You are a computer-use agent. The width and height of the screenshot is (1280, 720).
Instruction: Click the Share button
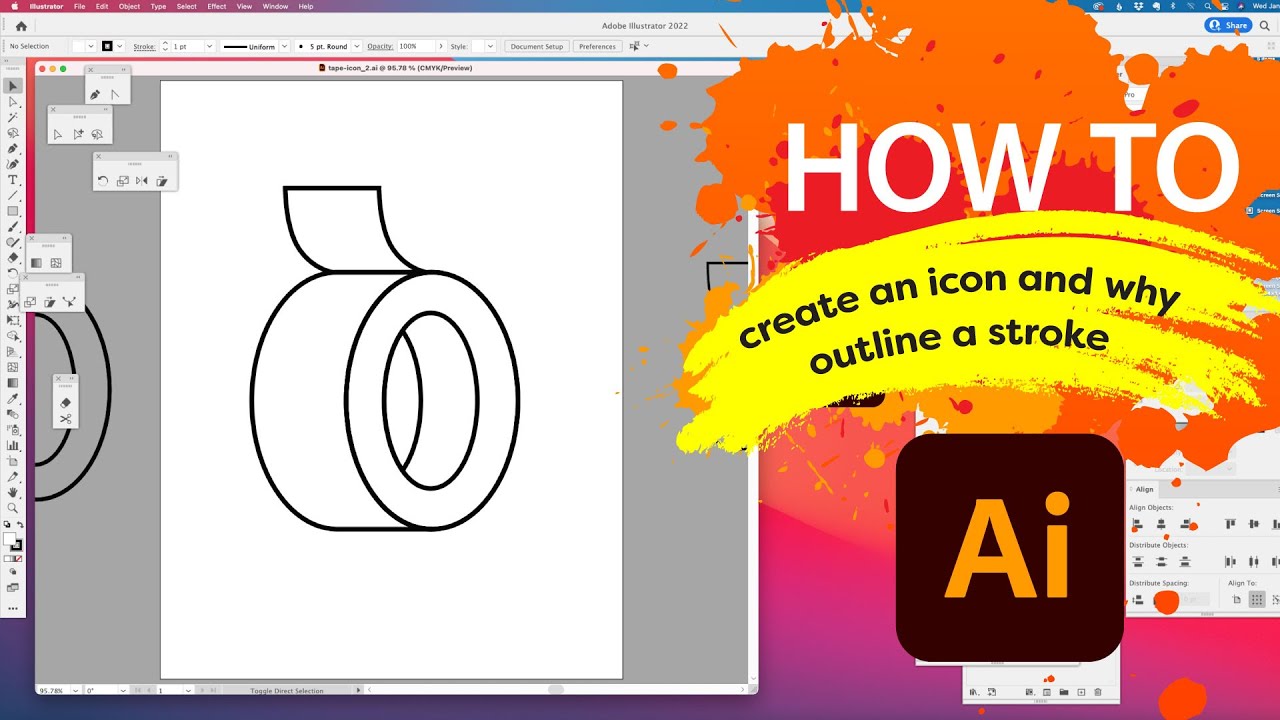pos(1228,26)
